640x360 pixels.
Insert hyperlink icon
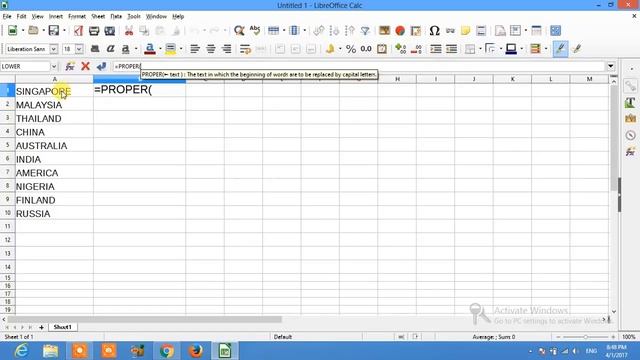pyautogui.click(x=450, y=31)
